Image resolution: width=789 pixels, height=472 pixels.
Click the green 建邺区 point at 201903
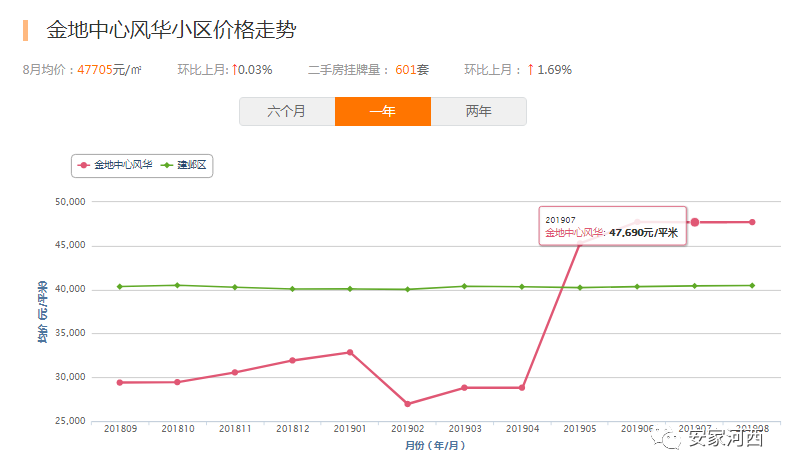tap(464, 286)
